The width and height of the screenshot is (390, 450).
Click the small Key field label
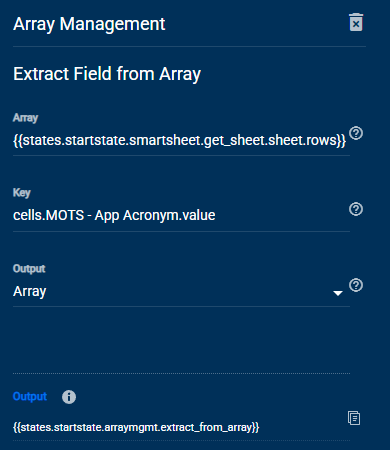pyautogui.click(x=22, y=192)
